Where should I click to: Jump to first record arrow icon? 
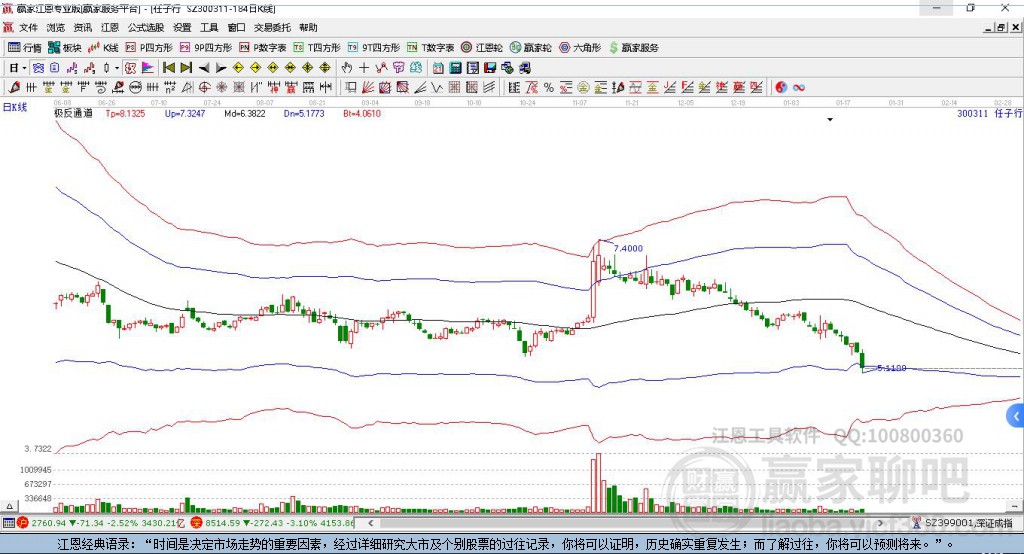click(x=168, y=68)
